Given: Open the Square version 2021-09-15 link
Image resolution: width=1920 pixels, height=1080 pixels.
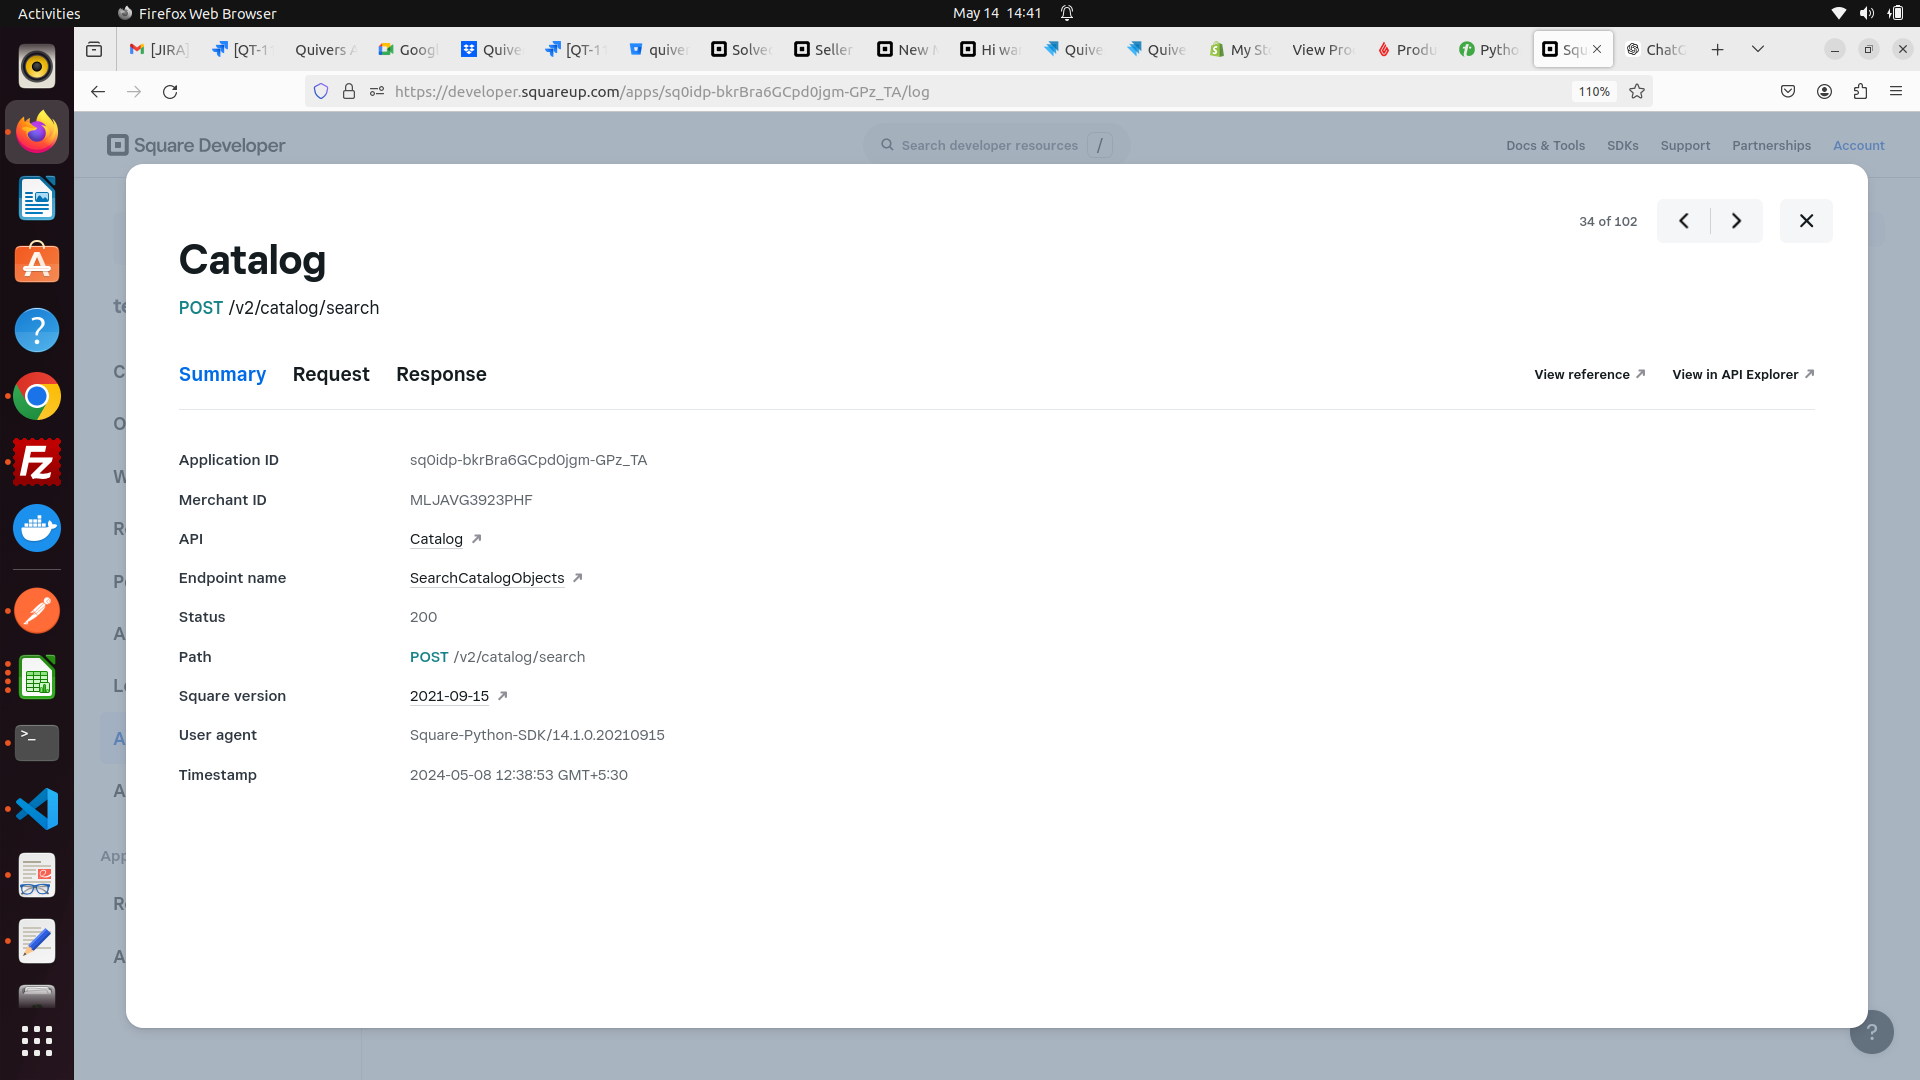Looking at the screenshot, I should point(449,696).
